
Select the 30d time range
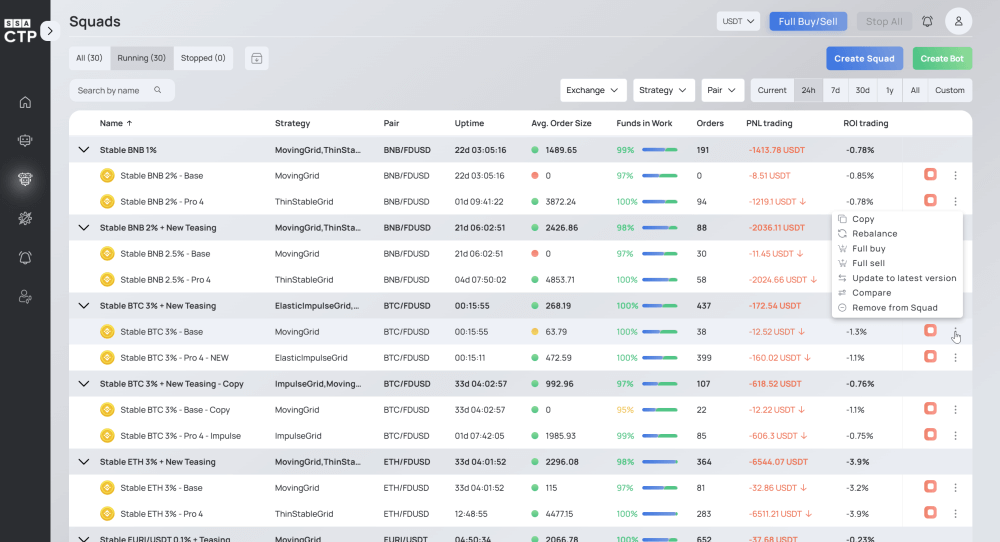pyautogui.click(x=862, y=90)
